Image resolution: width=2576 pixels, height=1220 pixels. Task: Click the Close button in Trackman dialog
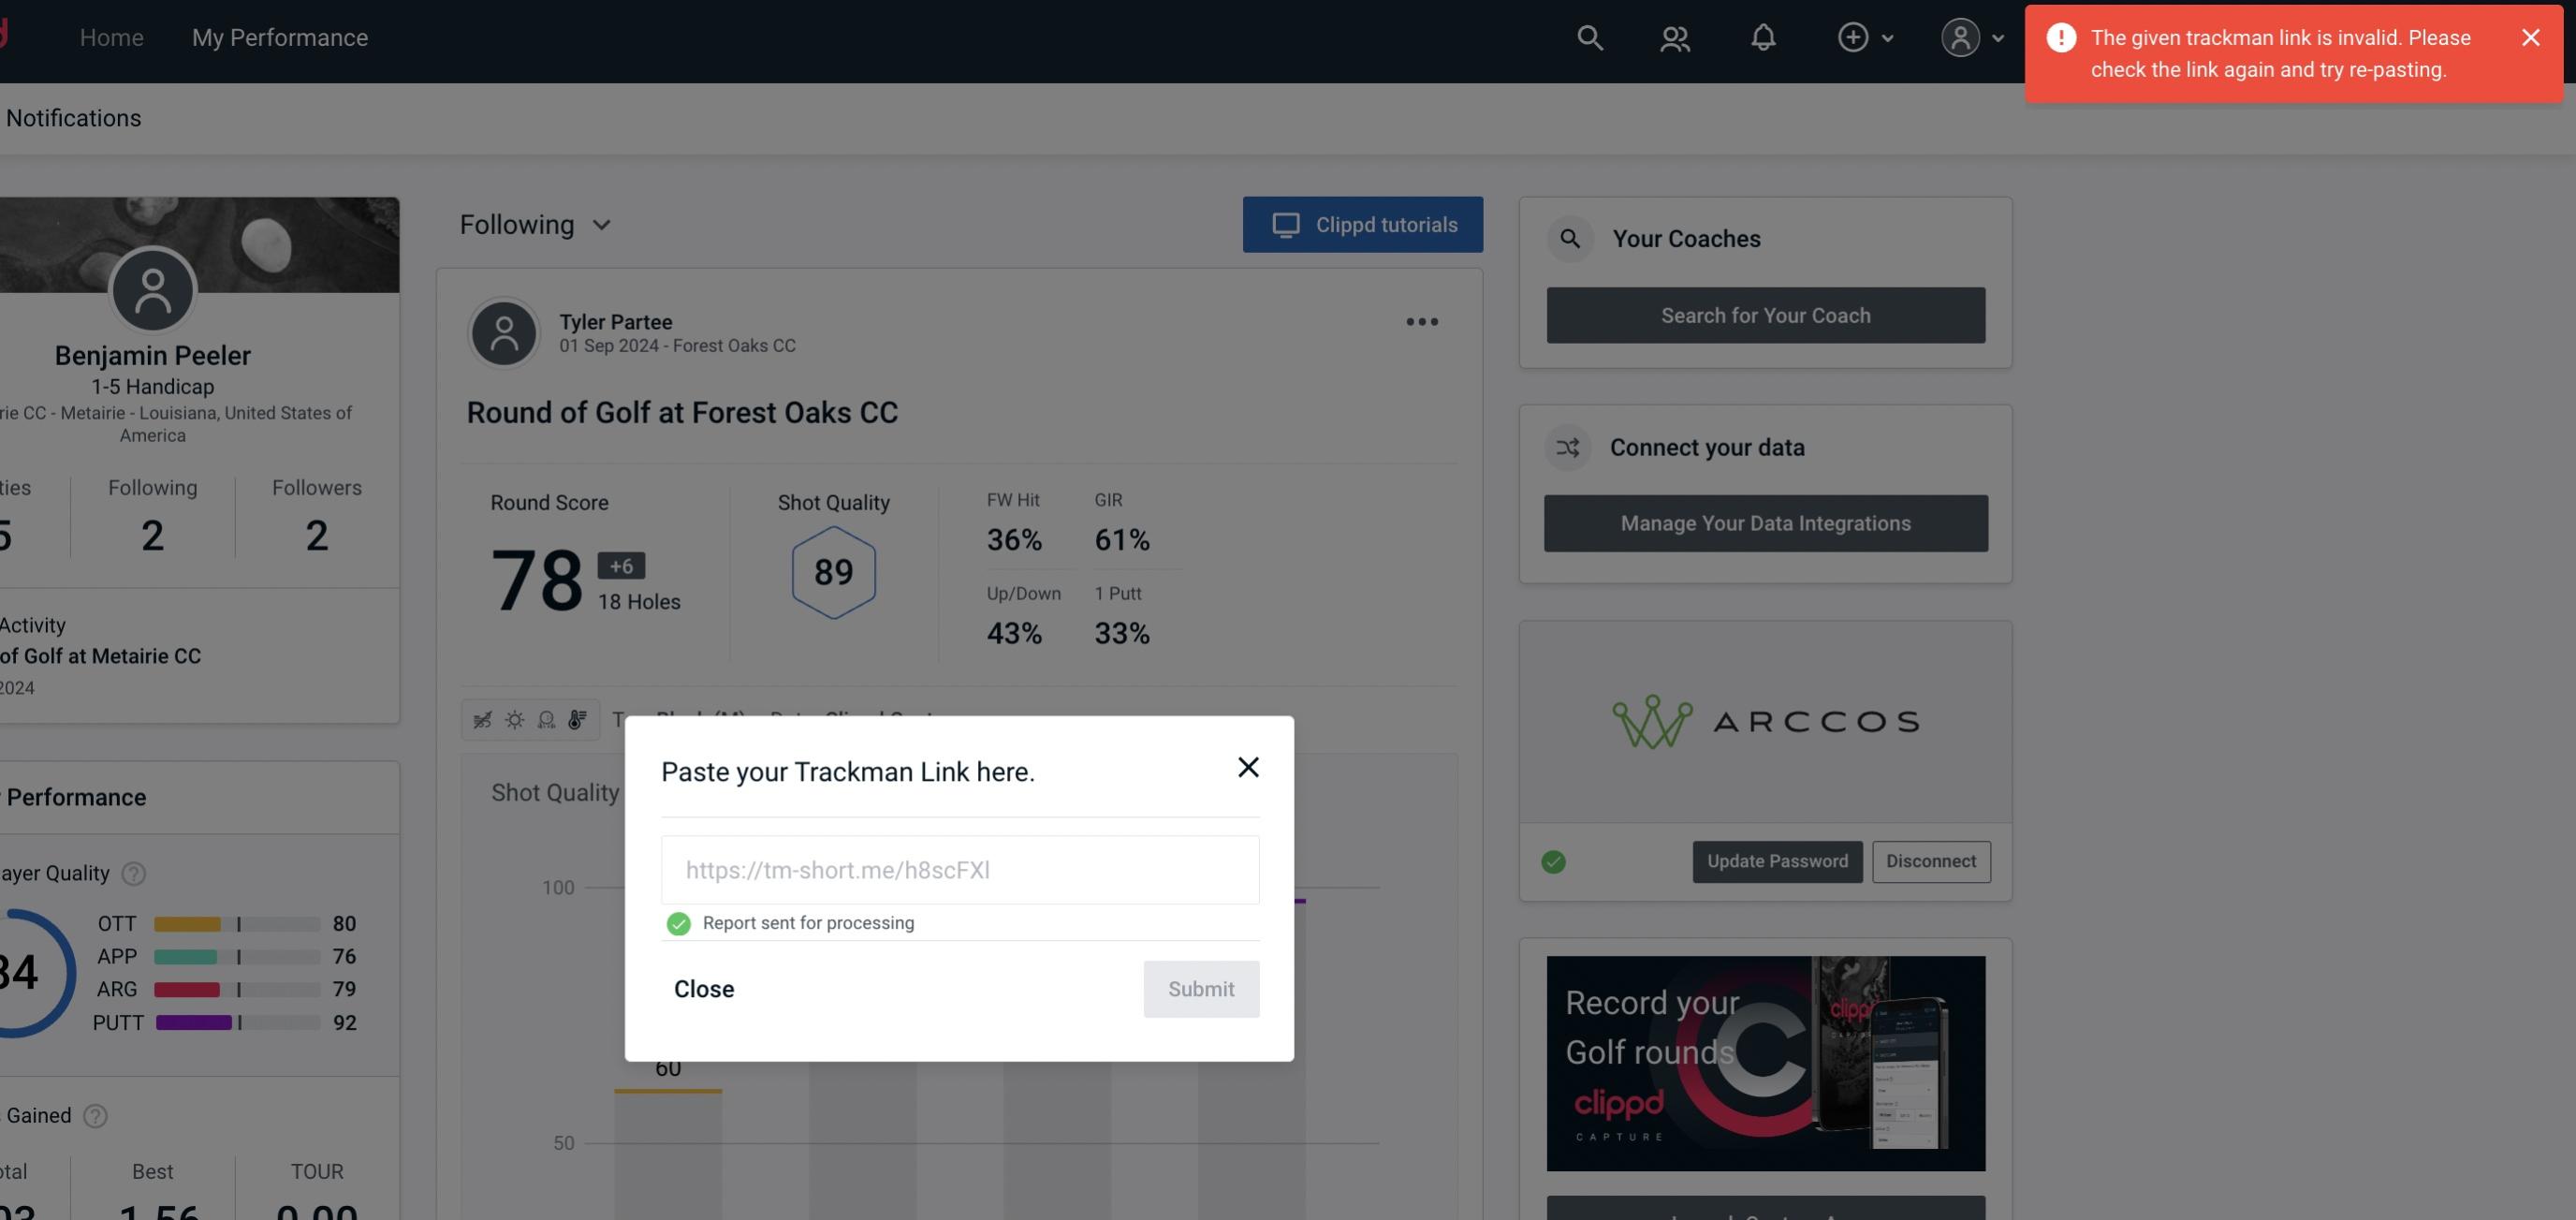click(x=703, y=988)
